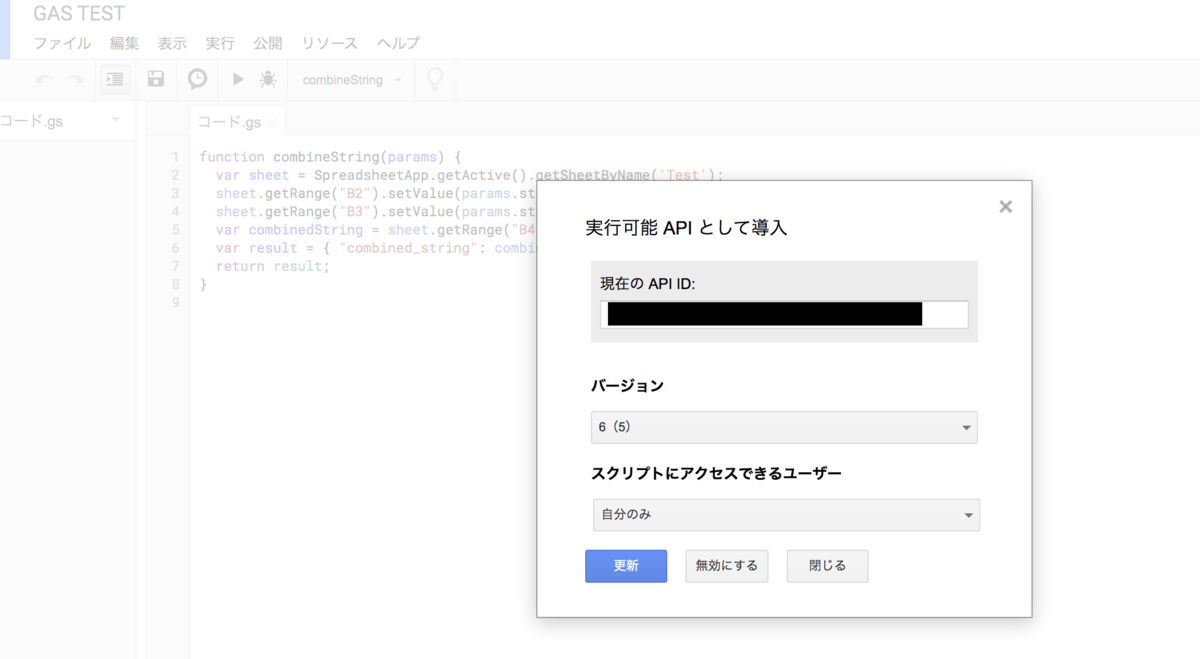This screenshot has width=1200, height=659.
Task: Open the リソース menu
Action: (330, 43)
